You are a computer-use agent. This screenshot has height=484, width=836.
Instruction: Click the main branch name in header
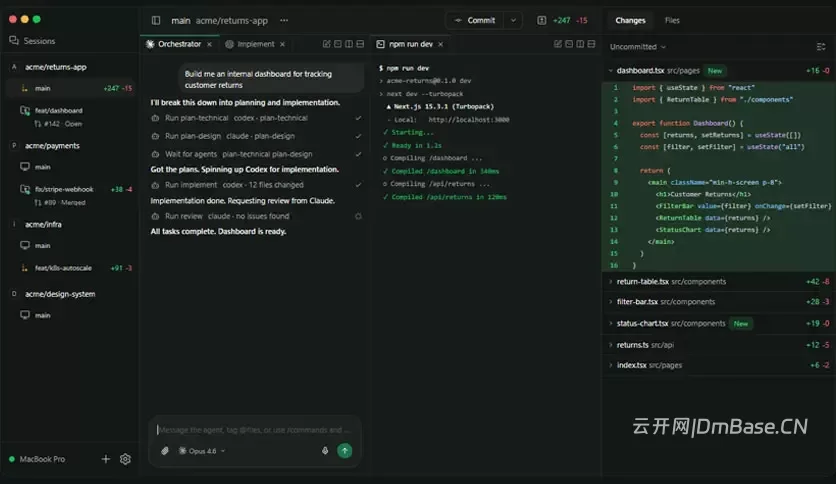tap(181, 20)
